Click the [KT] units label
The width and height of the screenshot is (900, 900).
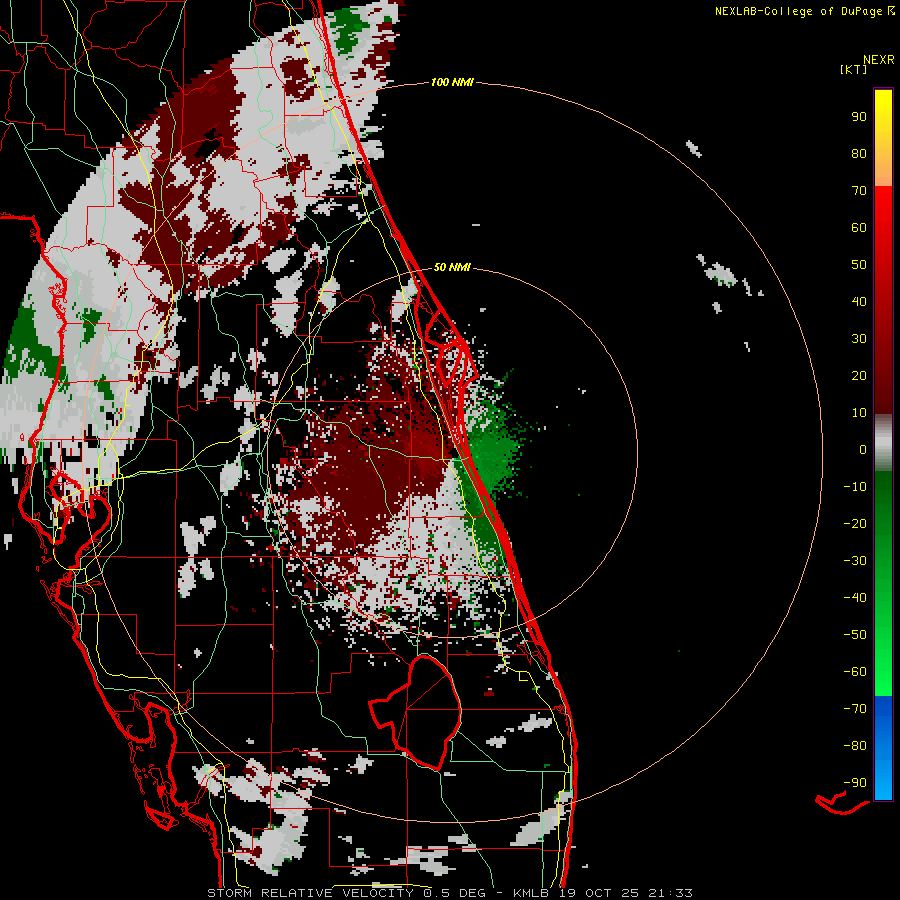[x=854, y=69]
